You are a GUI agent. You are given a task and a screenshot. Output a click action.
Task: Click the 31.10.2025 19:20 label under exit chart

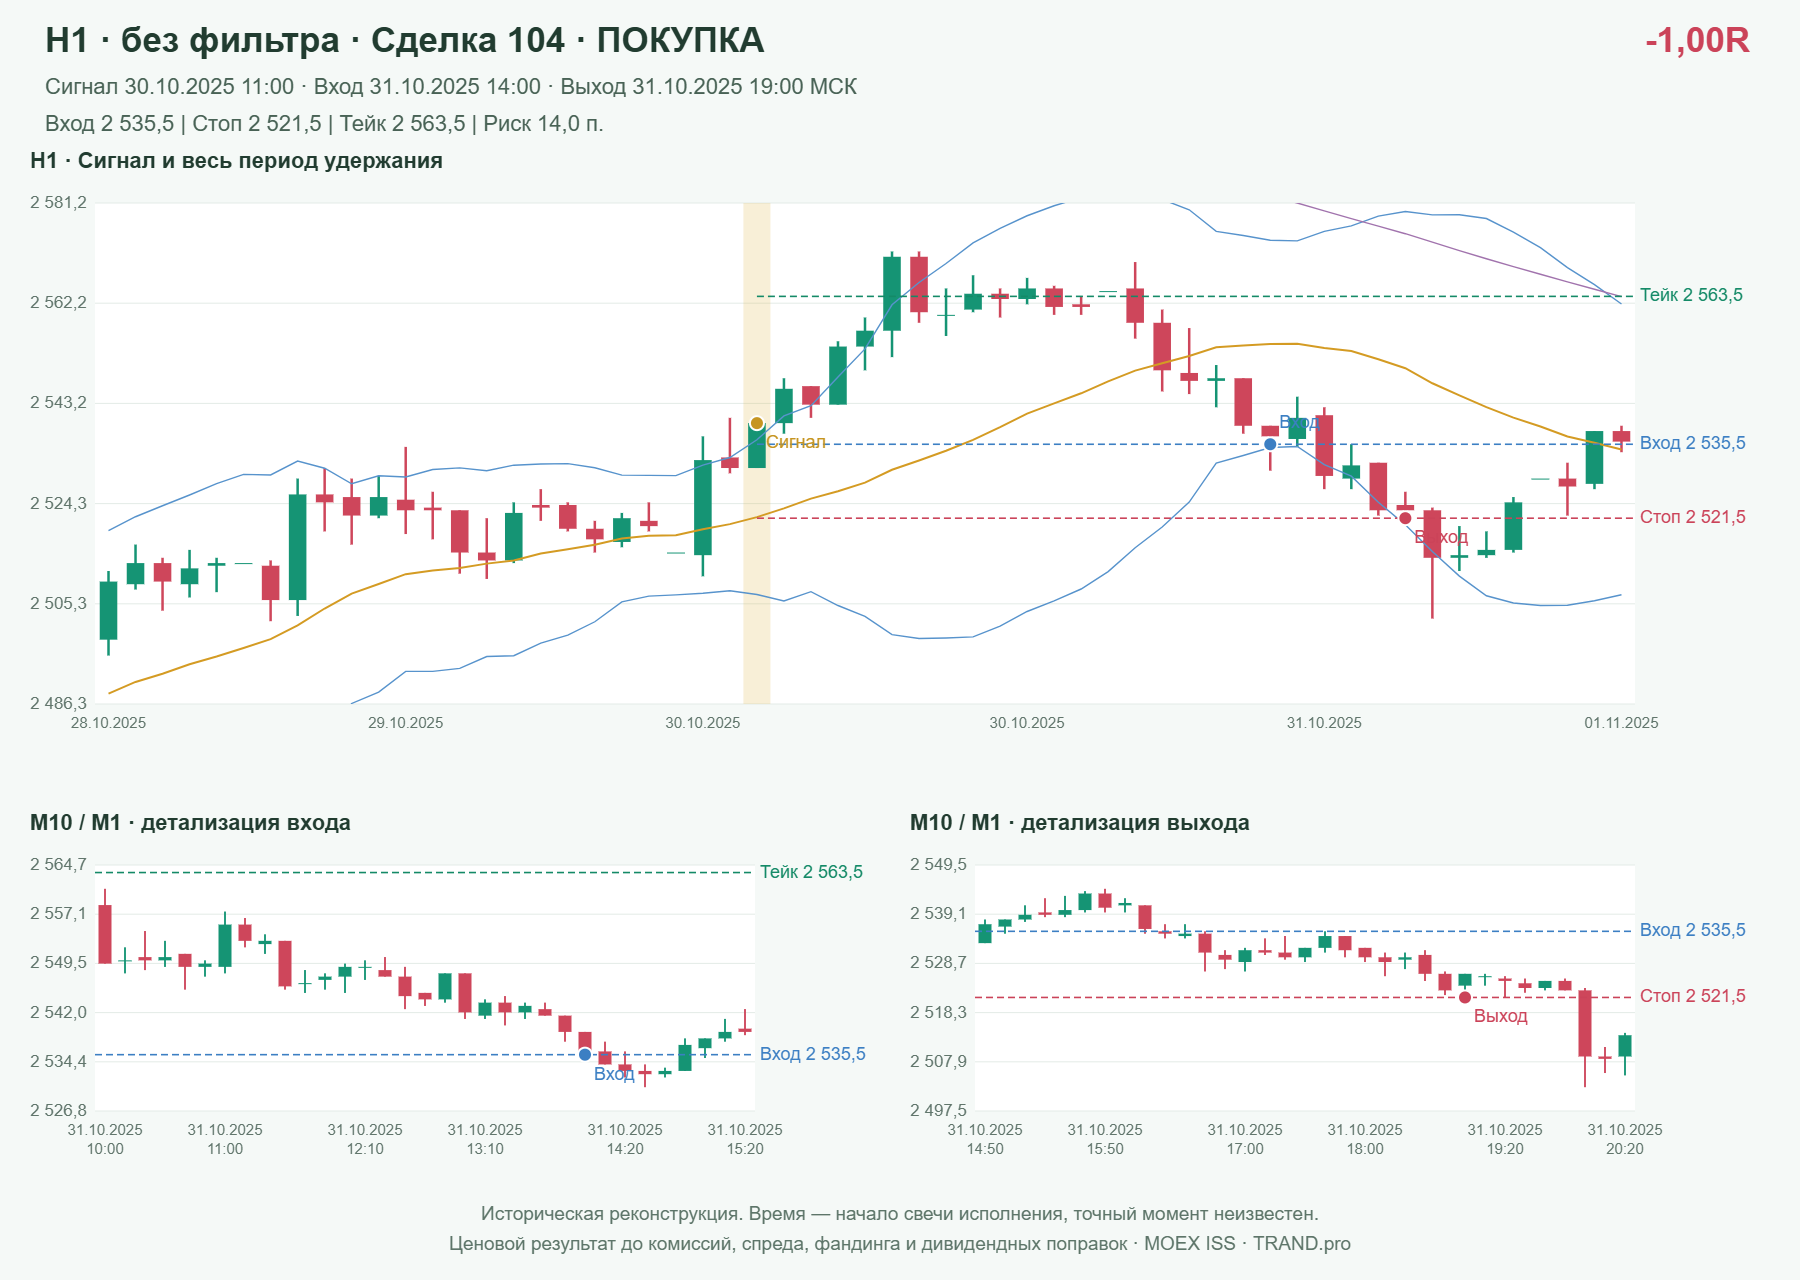pos(1505,1139)
